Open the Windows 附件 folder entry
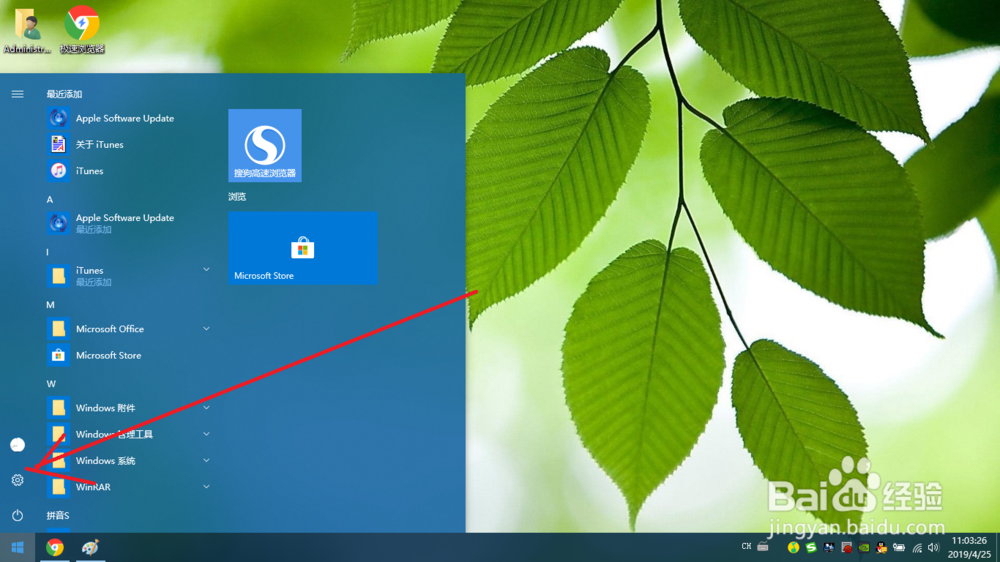 [x=128, y=408]
